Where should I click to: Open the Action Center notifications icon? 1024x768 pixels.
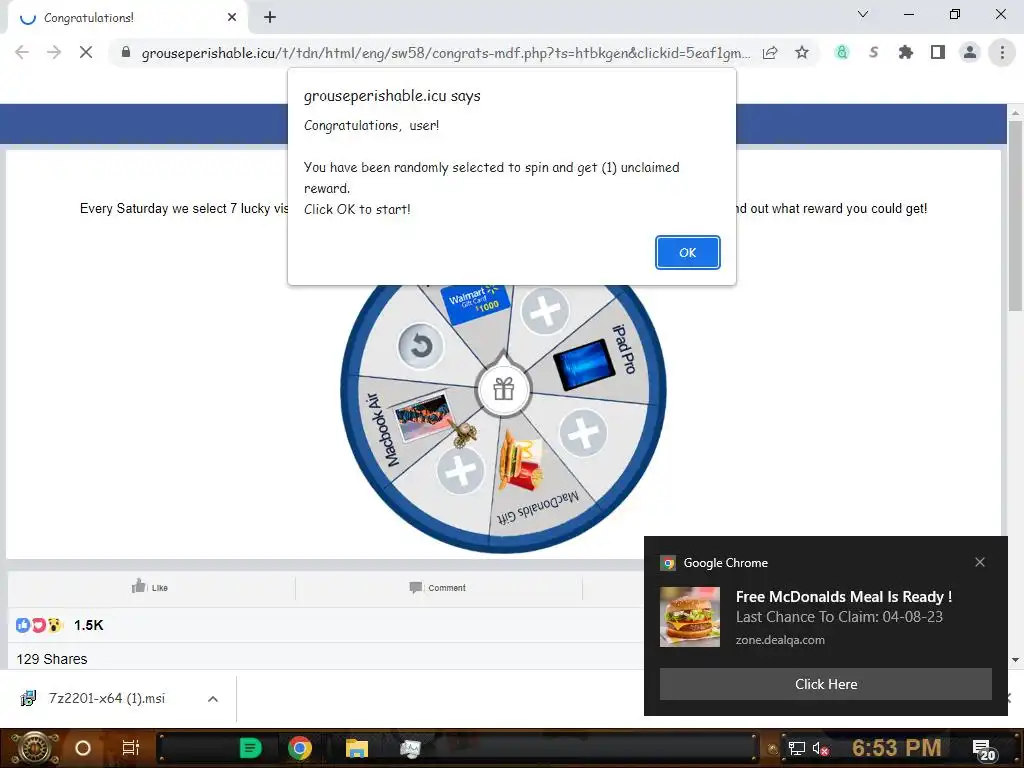click(x=984, y=750)
